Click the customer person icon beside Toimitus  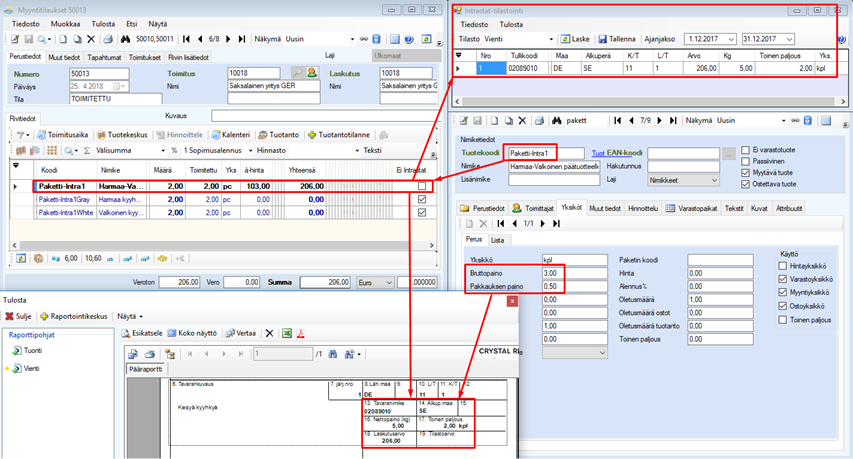click(312, 72)
